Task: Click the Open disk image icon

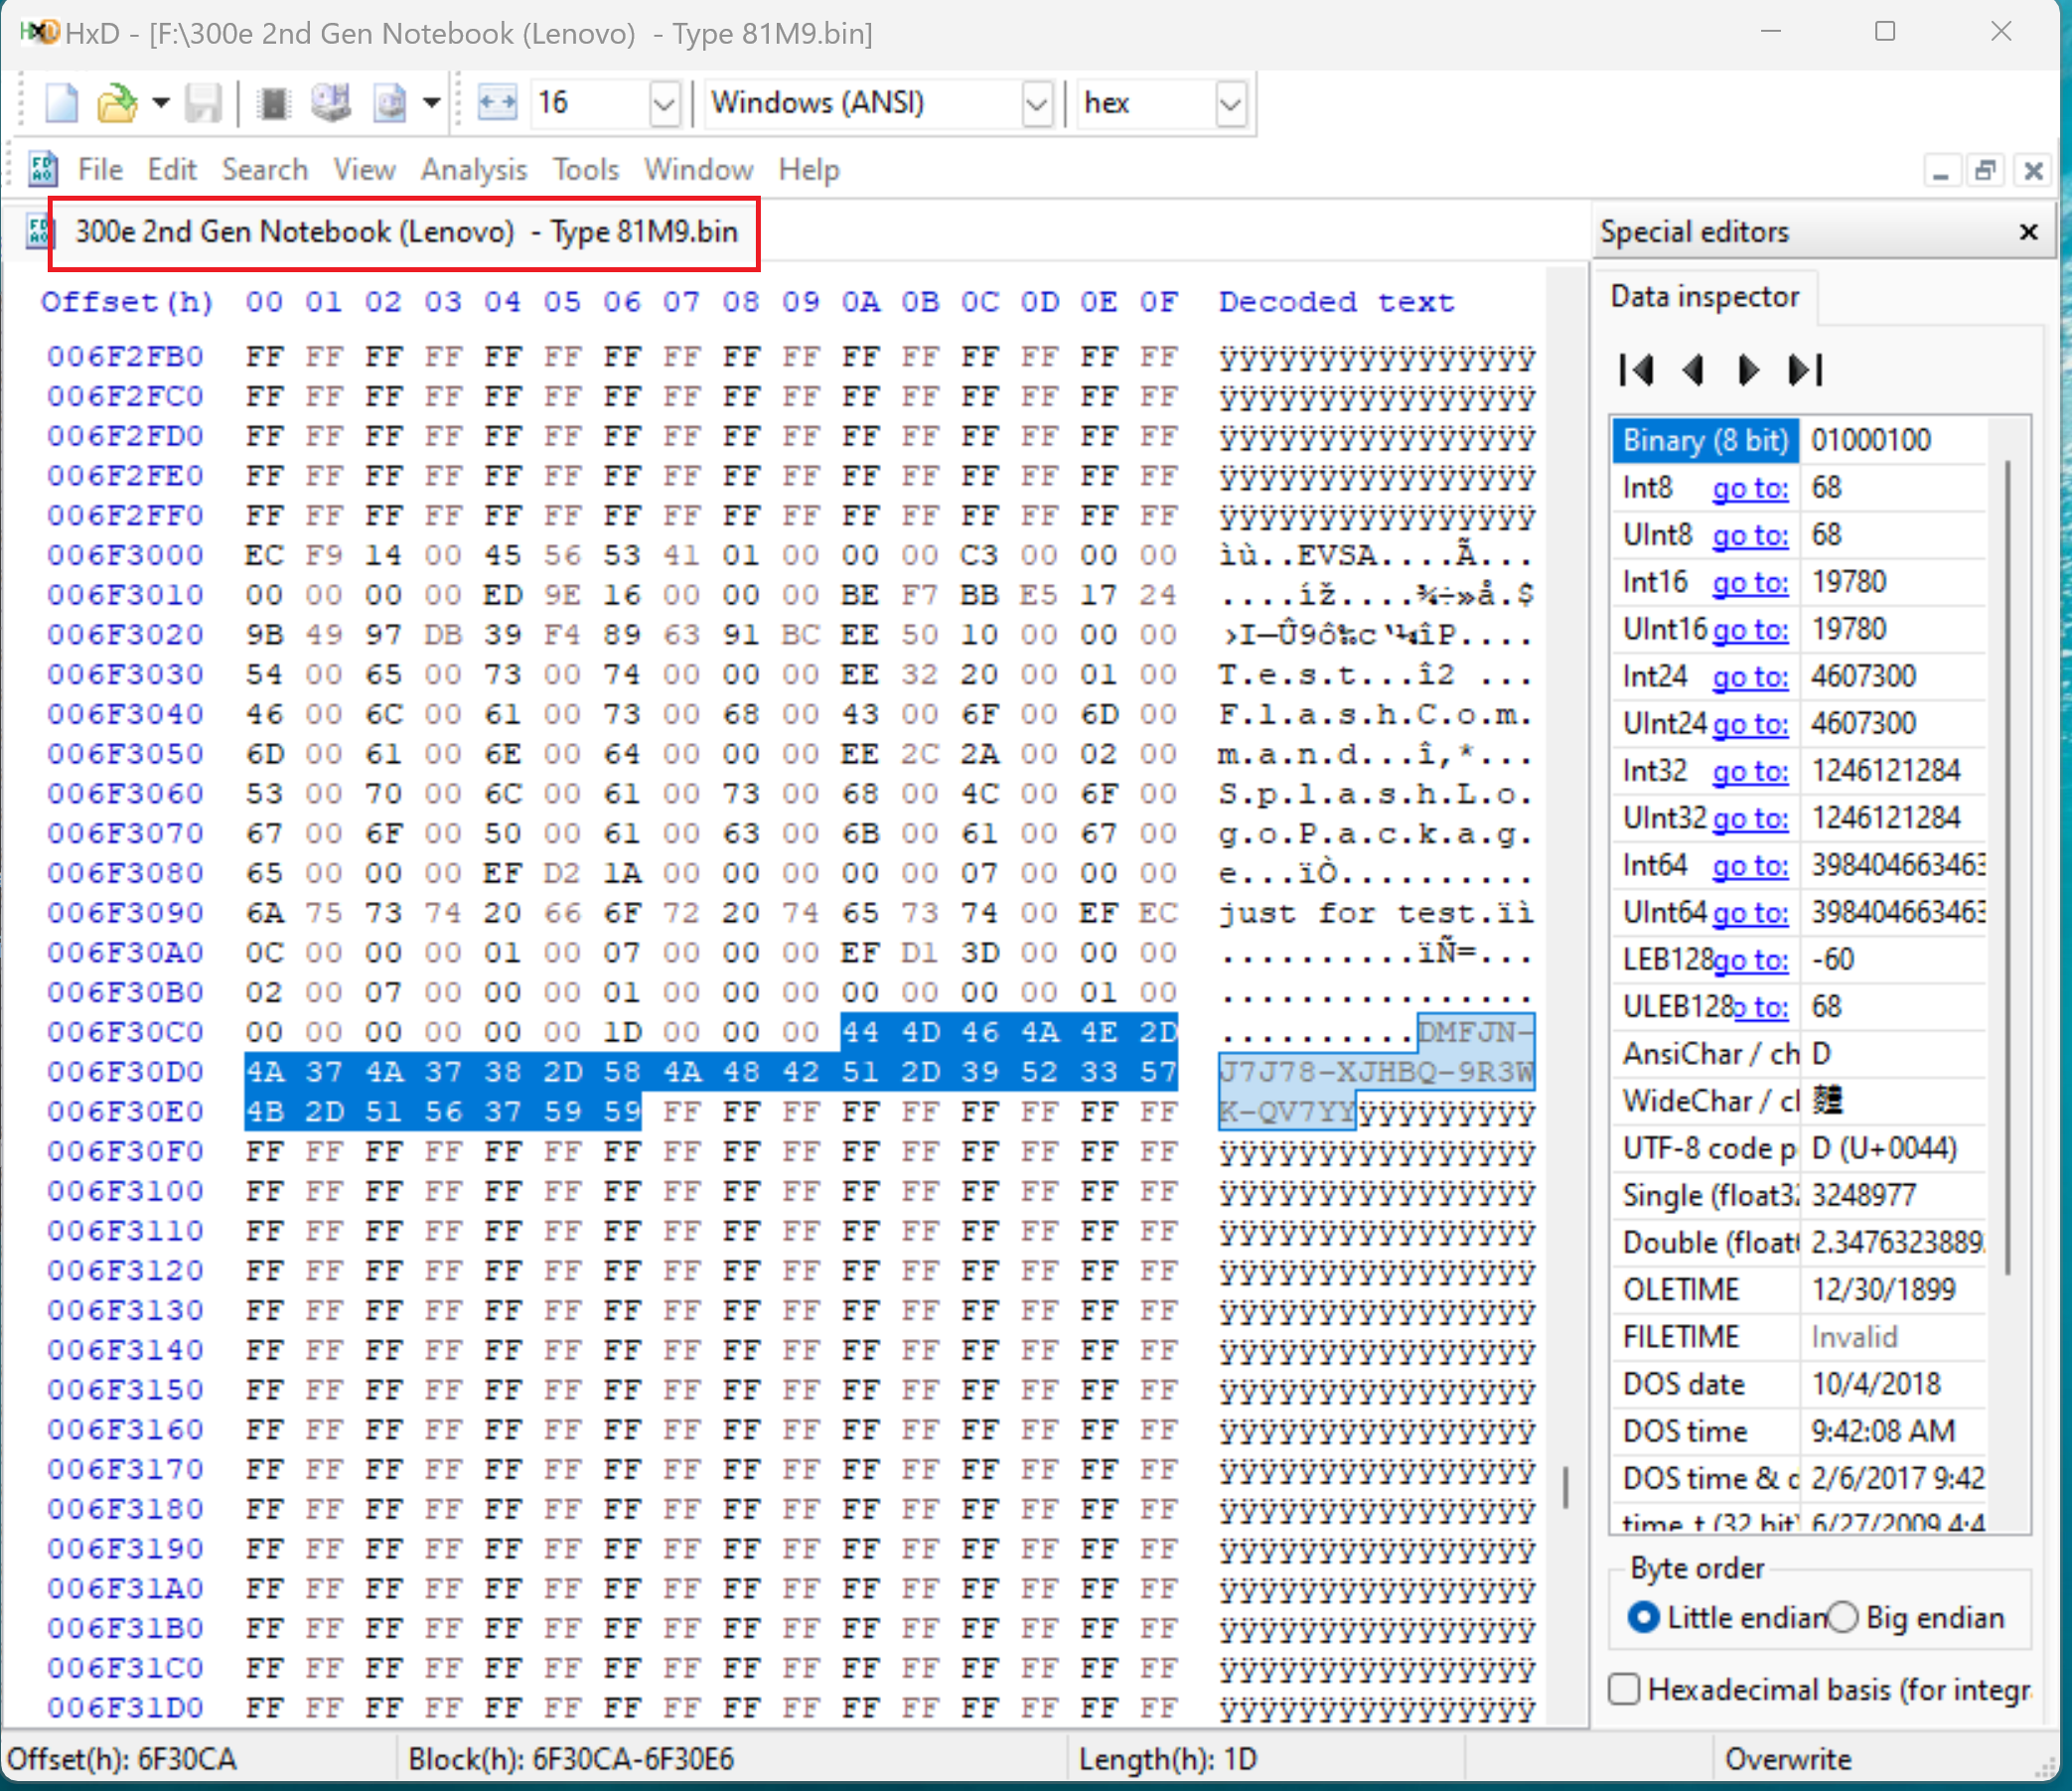Action: 390,103
